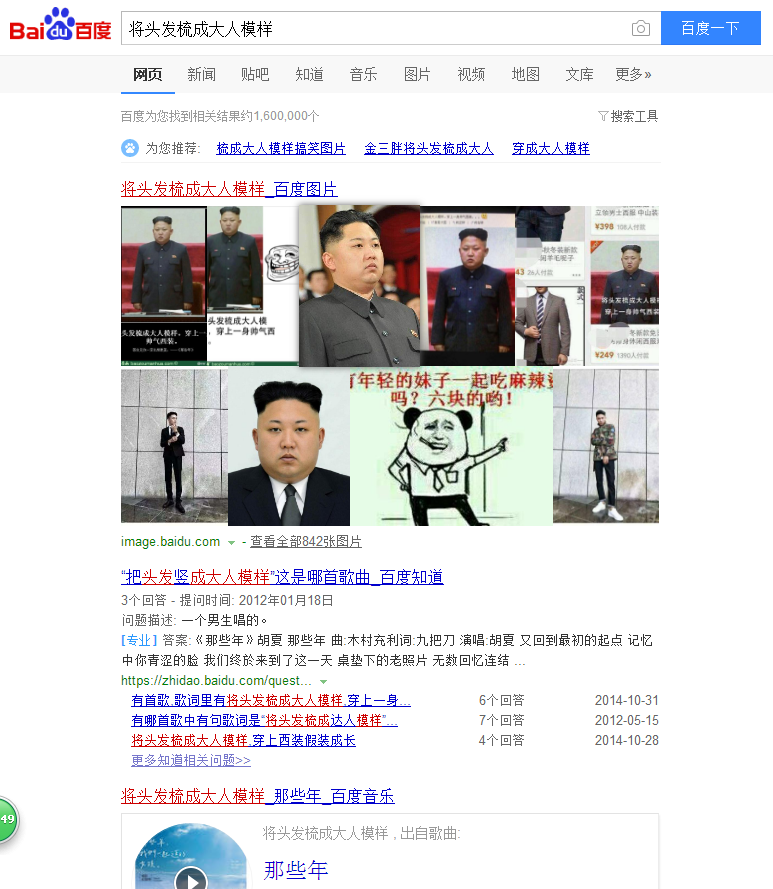The image size is (773, 889).
Task: Open thumbnail of man at podium with black caption
Action: pos(164,286)
